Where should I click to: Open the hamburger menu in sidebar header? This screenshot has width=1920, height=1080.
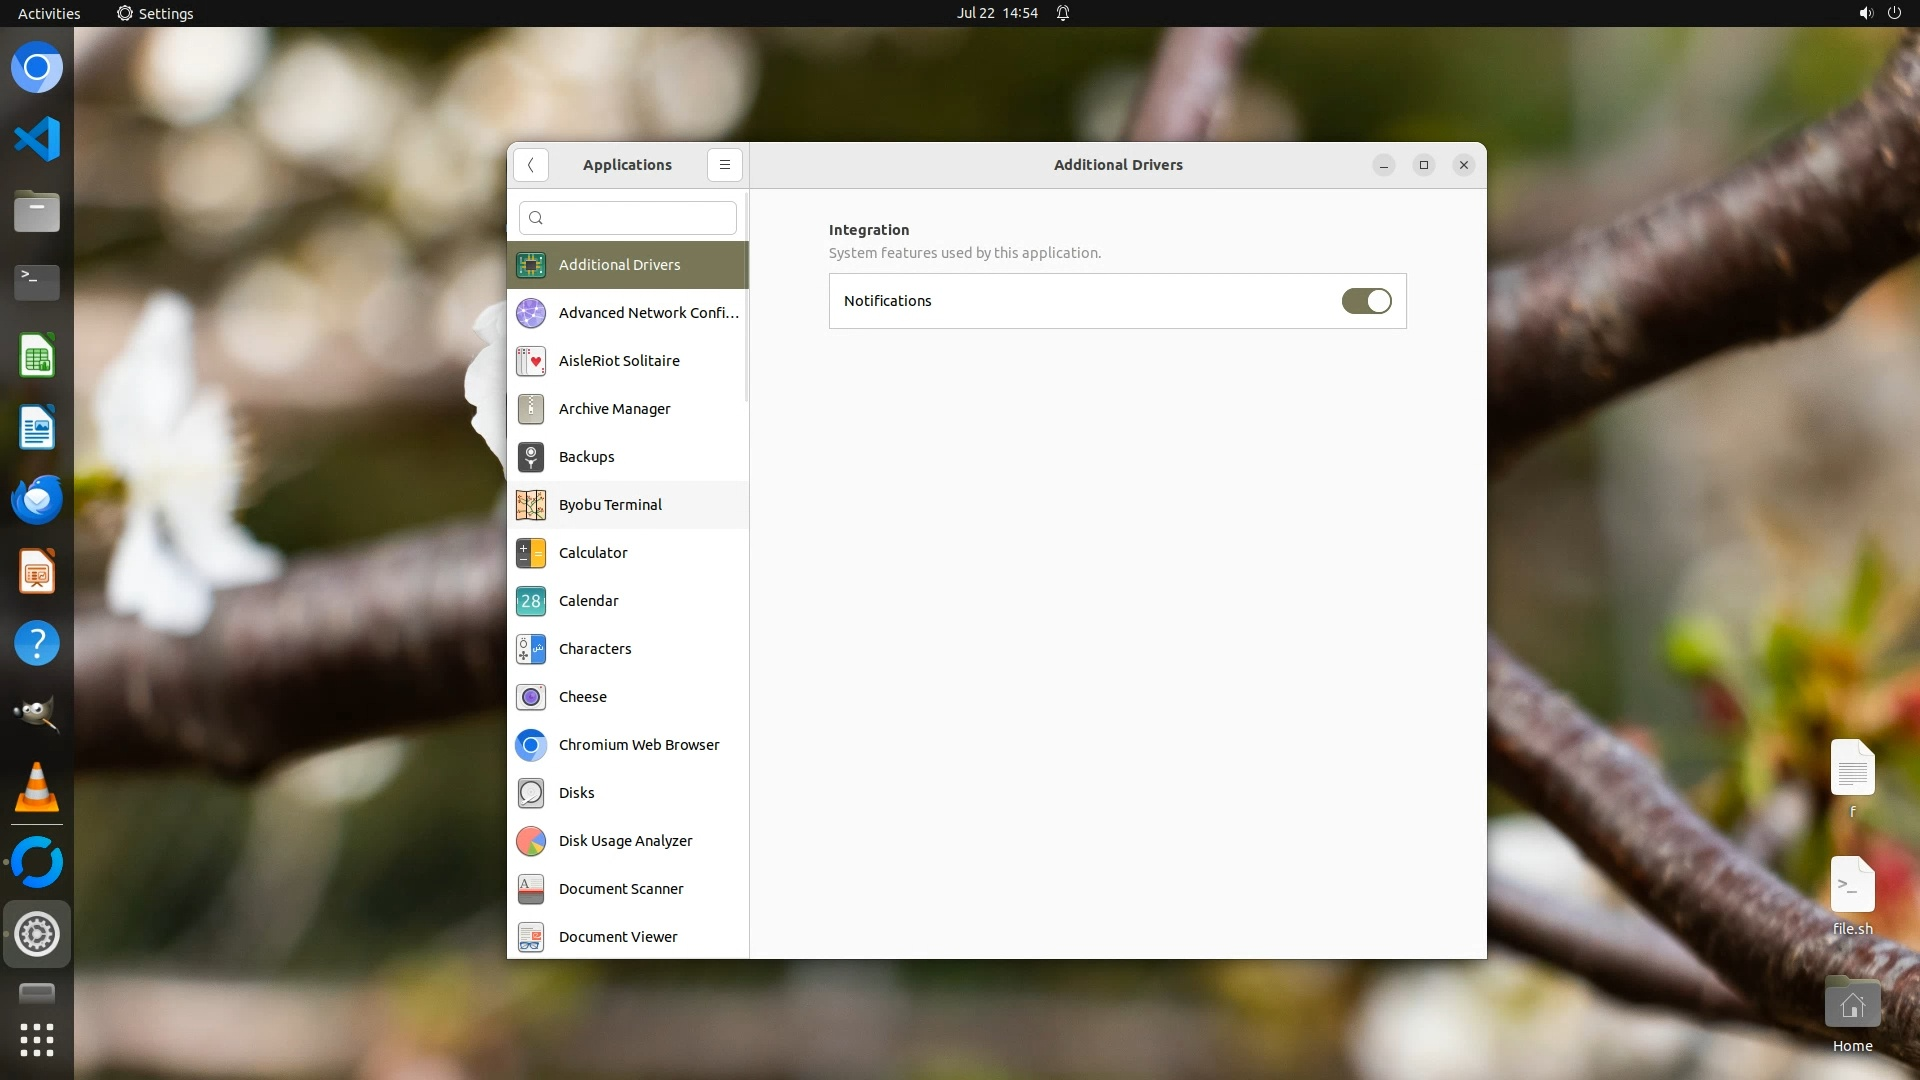(725, 165)
